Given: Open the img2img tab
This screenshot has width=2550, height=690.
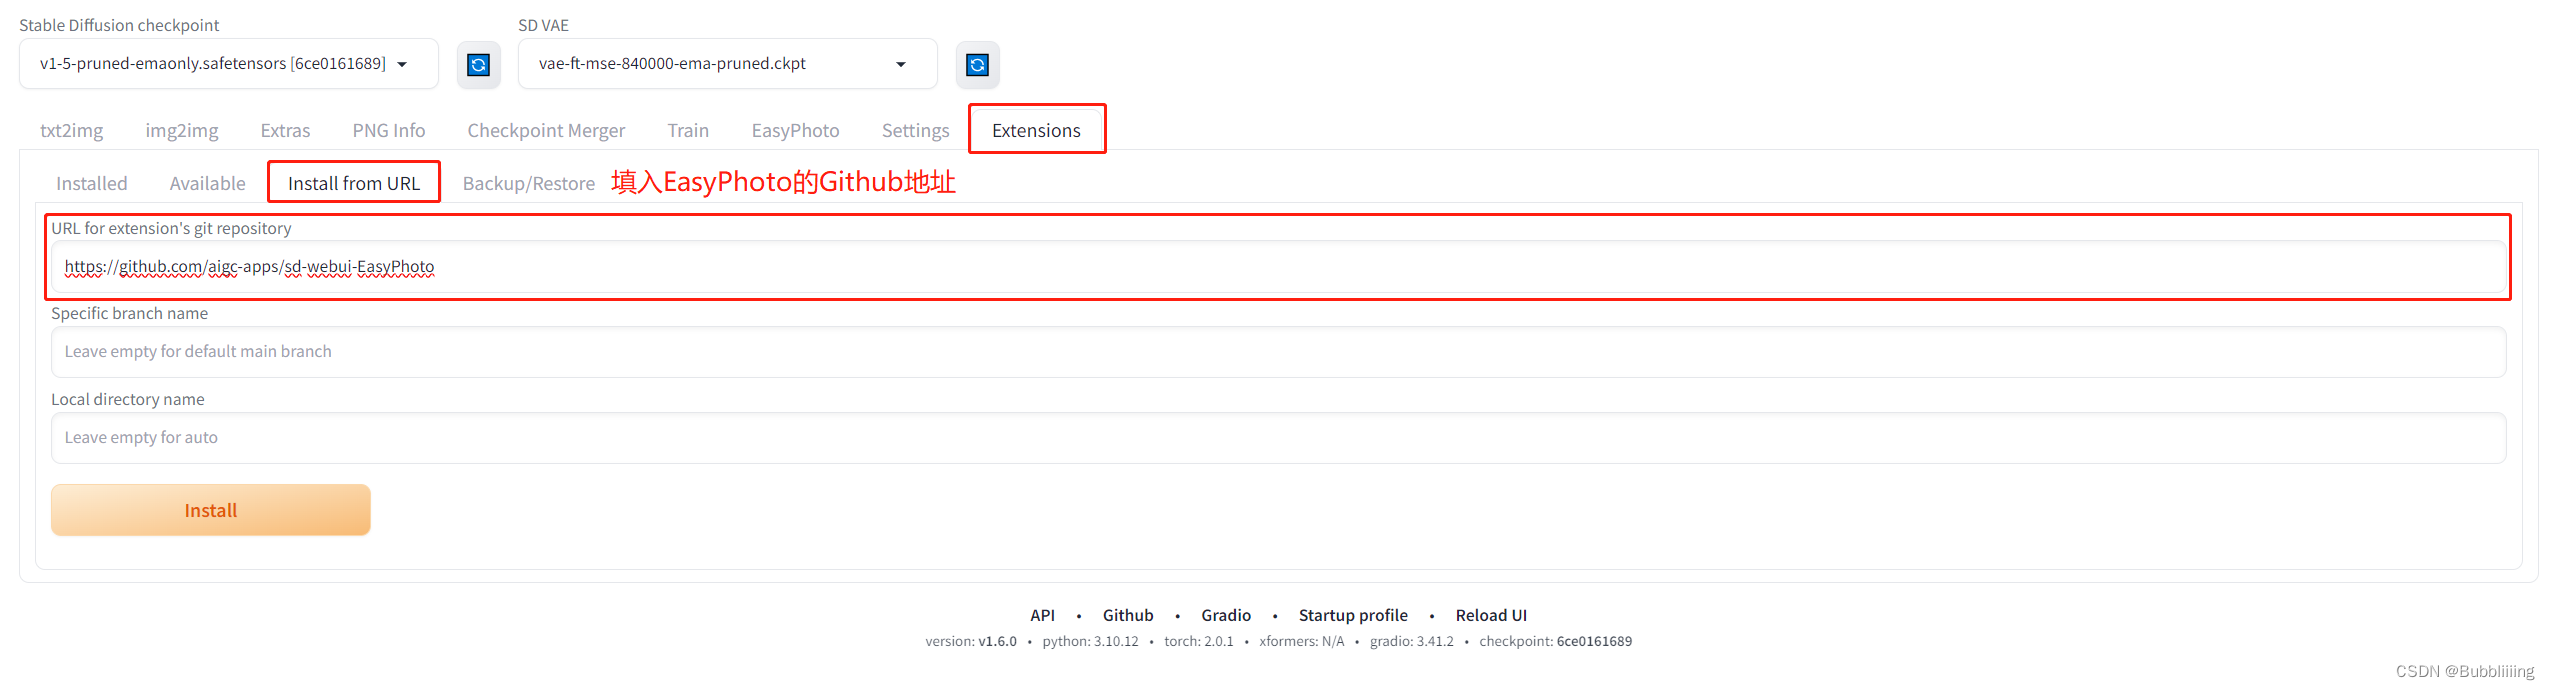Looking at the screenshot, I should pyautogui.click(x=182, y=130).
